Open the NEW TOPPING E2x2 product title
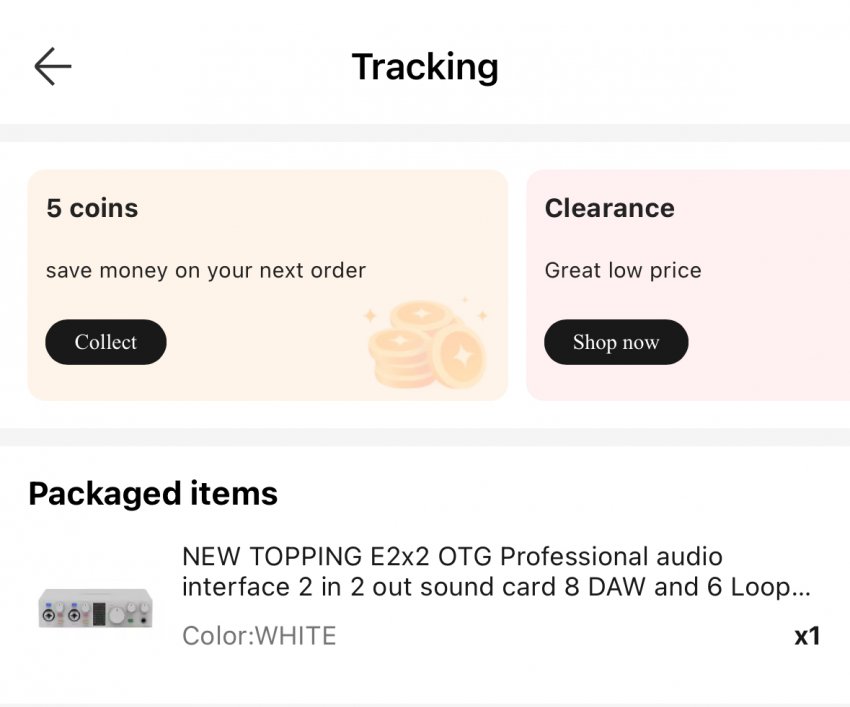The image size is (850, 707). coord(496,571)
